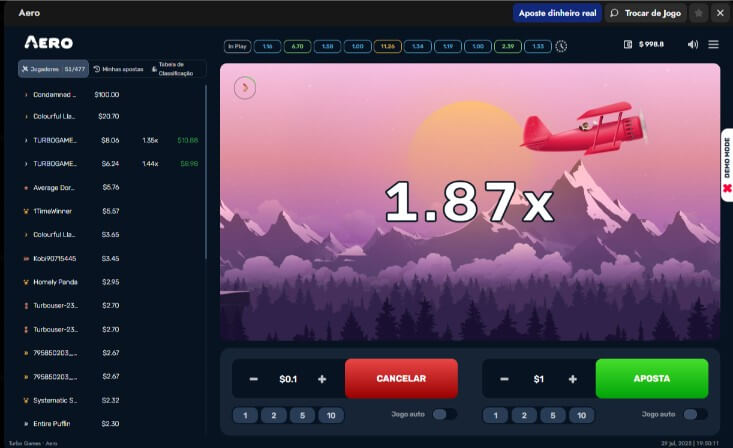Open Tabela de Classificação tab

pyautogui.click(x=177, y=69)
